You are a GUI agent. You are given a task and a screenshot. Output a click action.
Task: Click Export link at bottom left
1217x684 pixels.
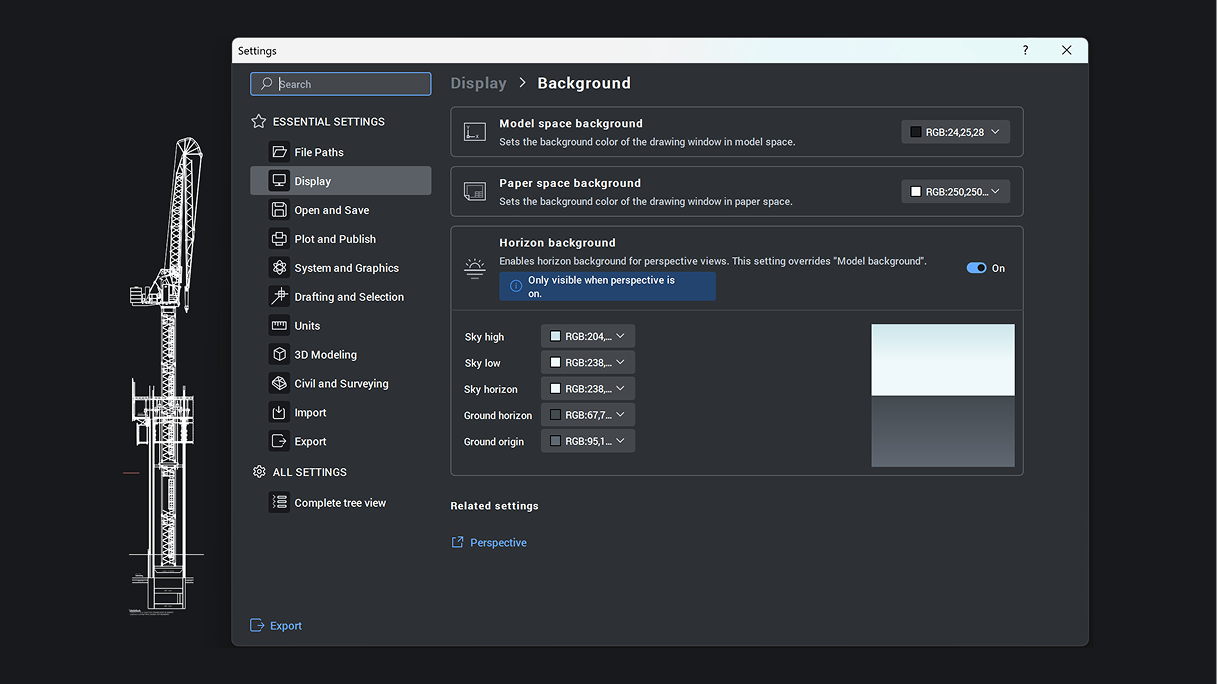click(x=286, y=626)
